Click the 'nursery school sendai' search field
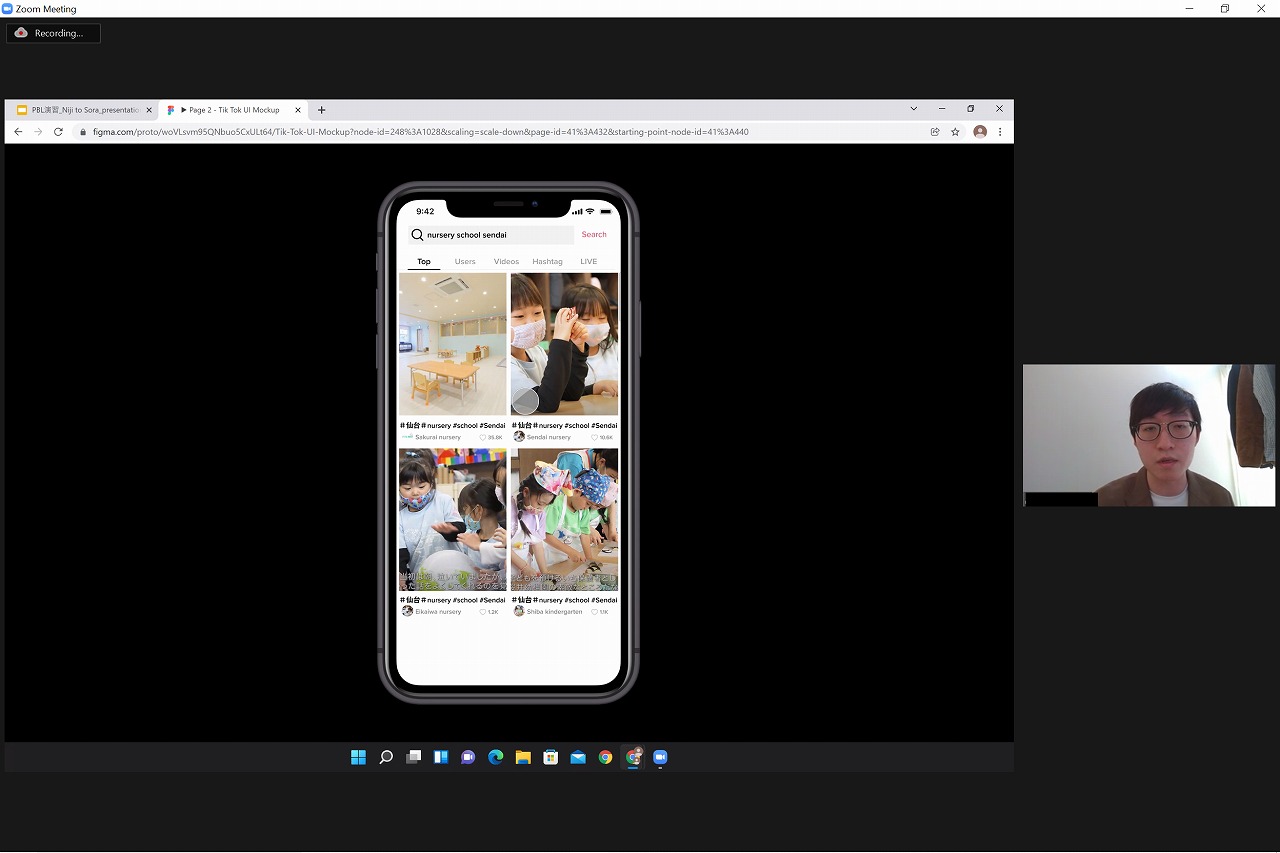Image resolution: width=1280 pixels, height=853 pixels. pyautogui.click(x=491, y=235)
